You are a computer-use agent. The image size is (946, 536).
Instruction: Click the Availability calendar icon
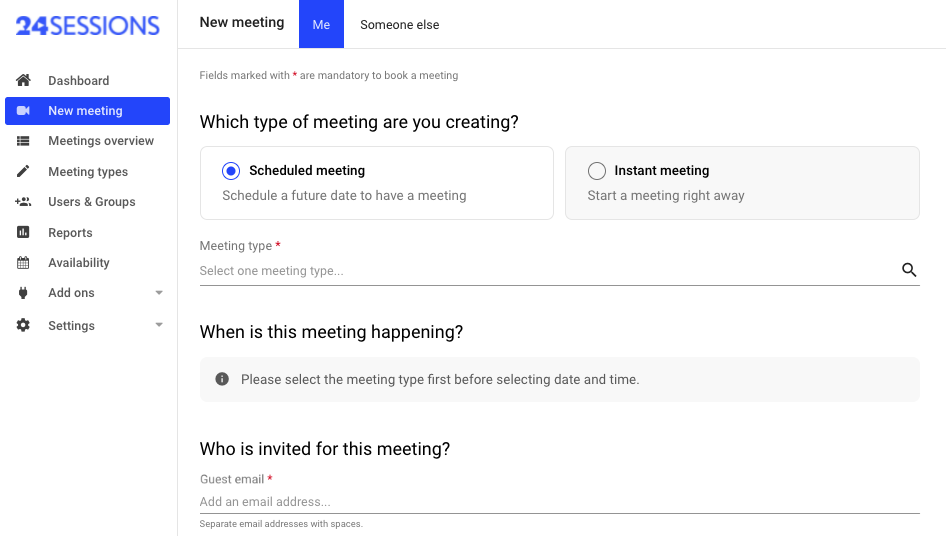tap(24, 263)
